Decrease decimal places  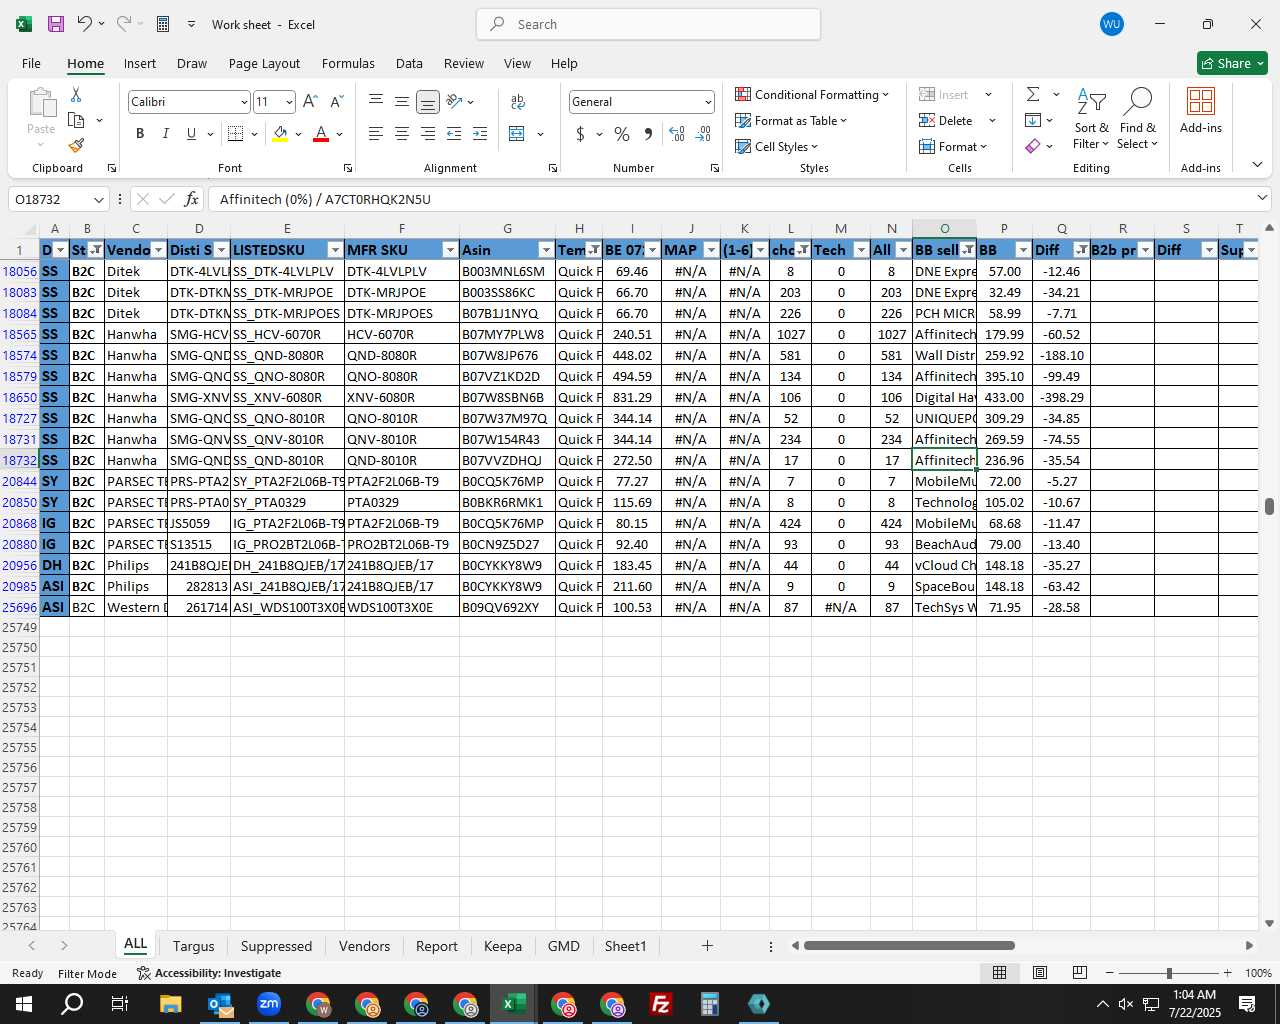(x=703, y=134)
